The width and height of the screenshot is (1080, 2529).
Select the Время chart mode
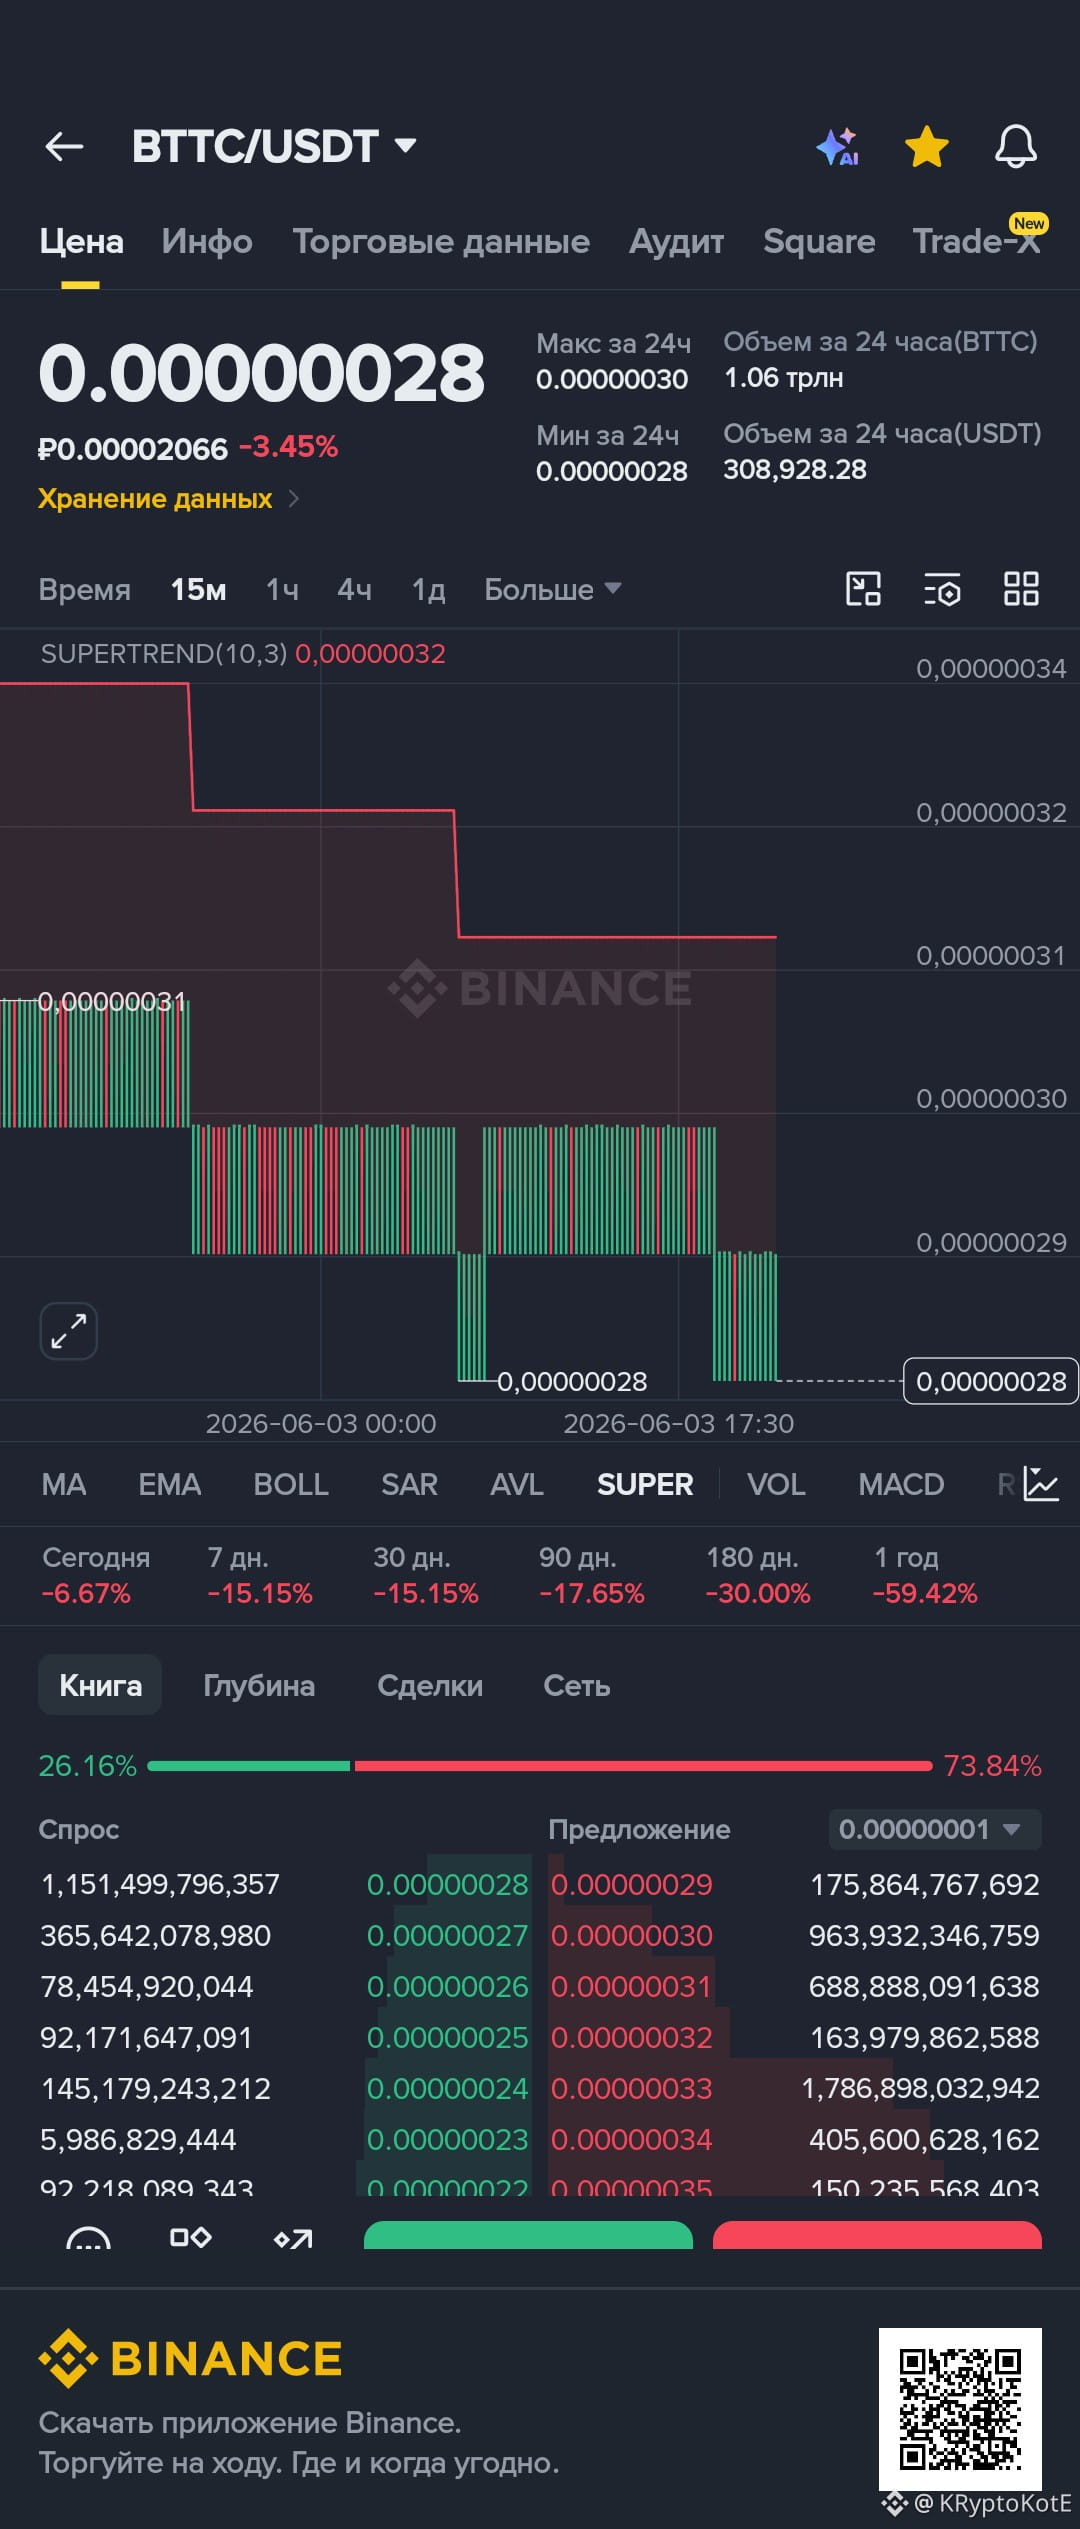click(85, 589)
